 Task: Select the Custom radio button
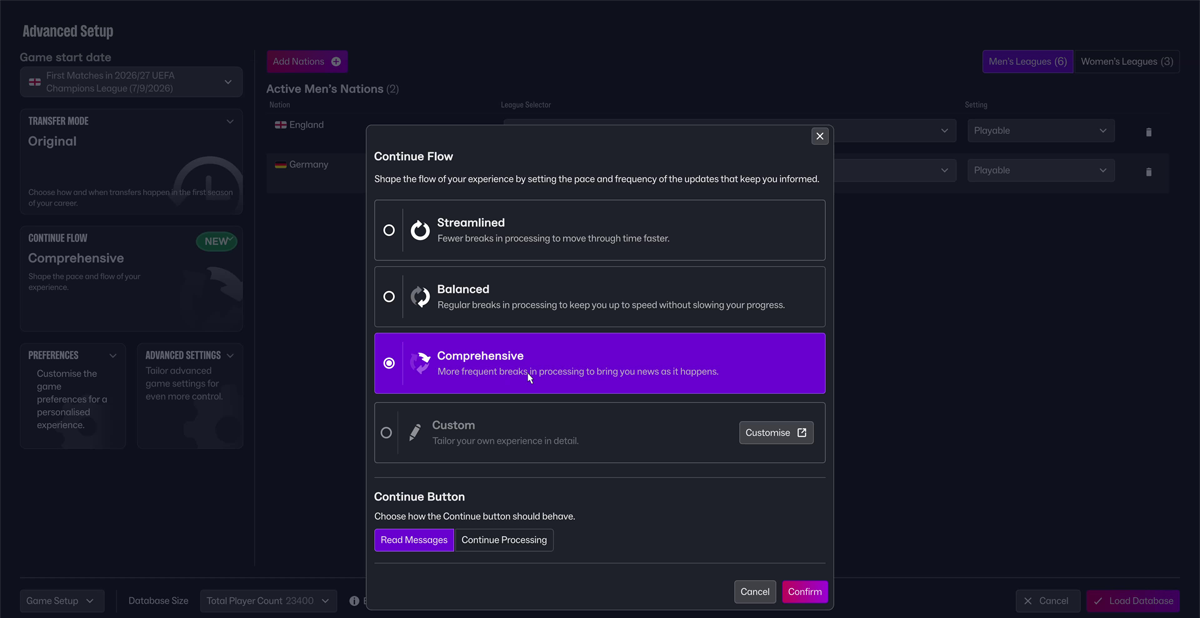[x=386, y=433]
